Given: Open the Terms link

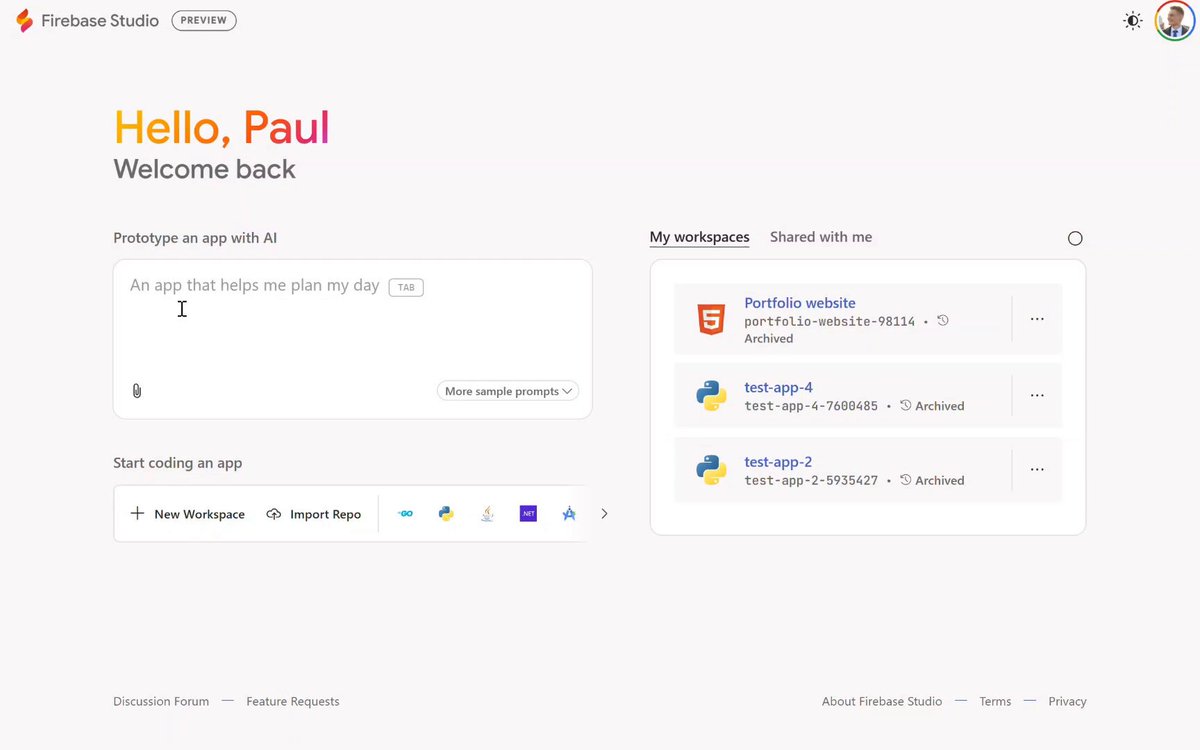Looking at the screenshot, I should tap(995, 701).
